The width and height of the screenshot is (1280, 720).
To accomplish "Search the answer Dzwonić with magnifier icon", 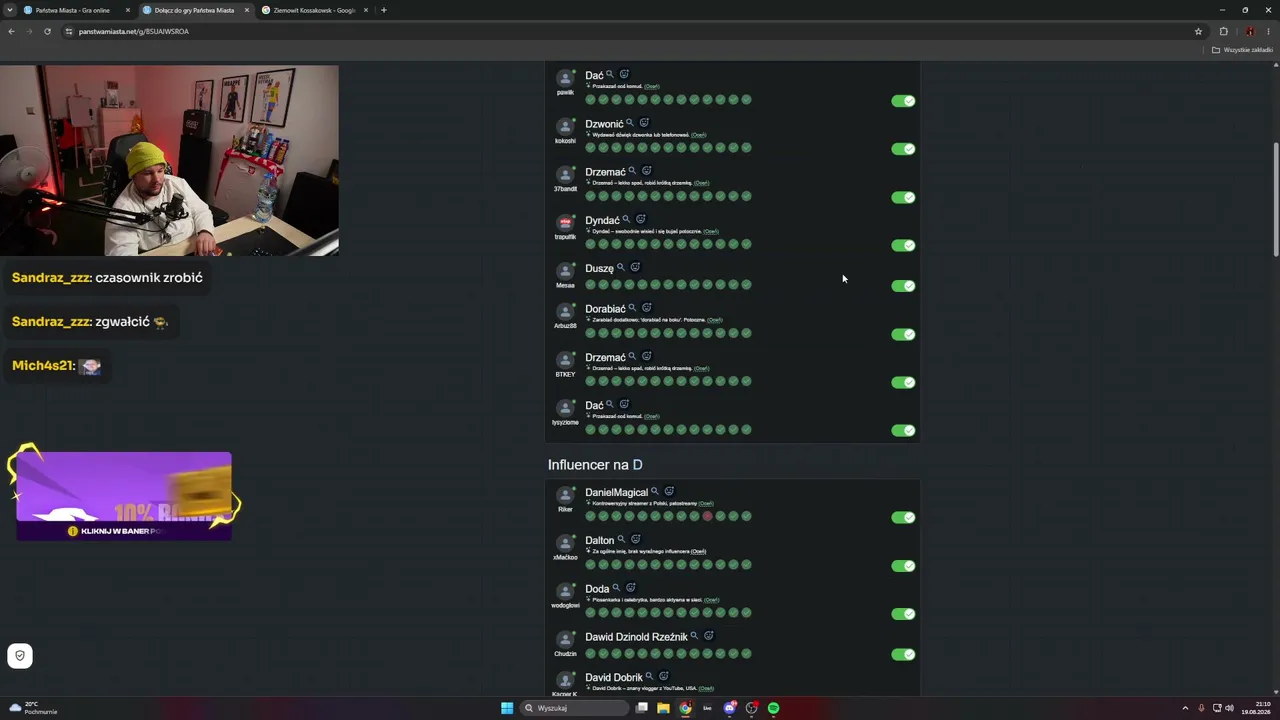I will pyautogui.click(x=630, y=123).
